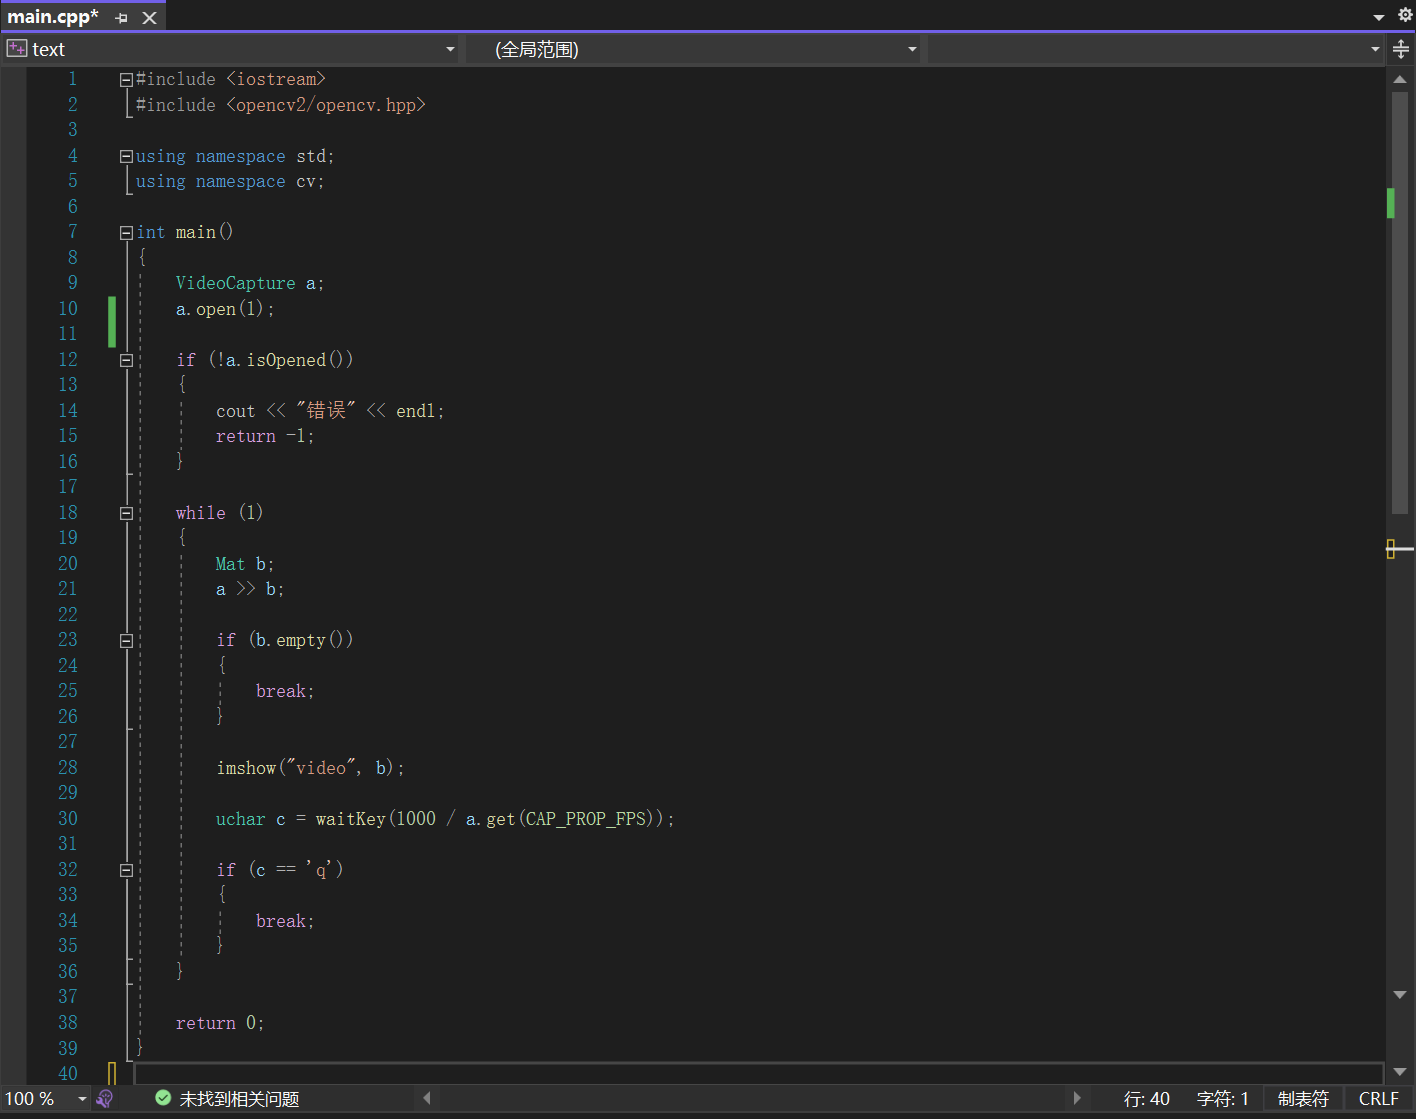Split the editor window with split icon
This screenshot has height=1119, width=1416.
pyautogui.click(x=1401, y=49)
